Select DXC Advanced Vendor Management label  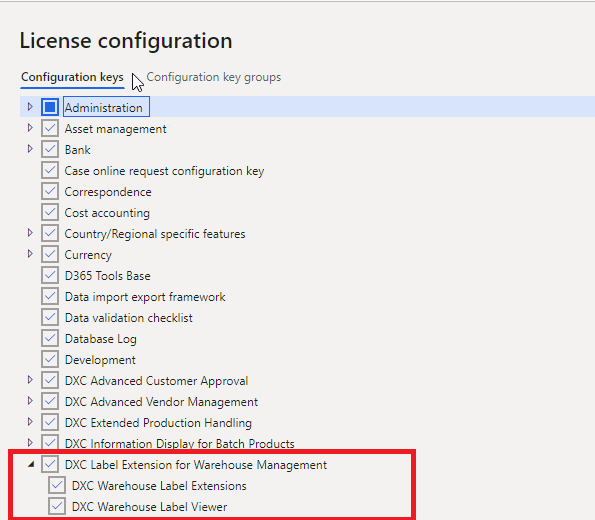click(x=161, y=402)
